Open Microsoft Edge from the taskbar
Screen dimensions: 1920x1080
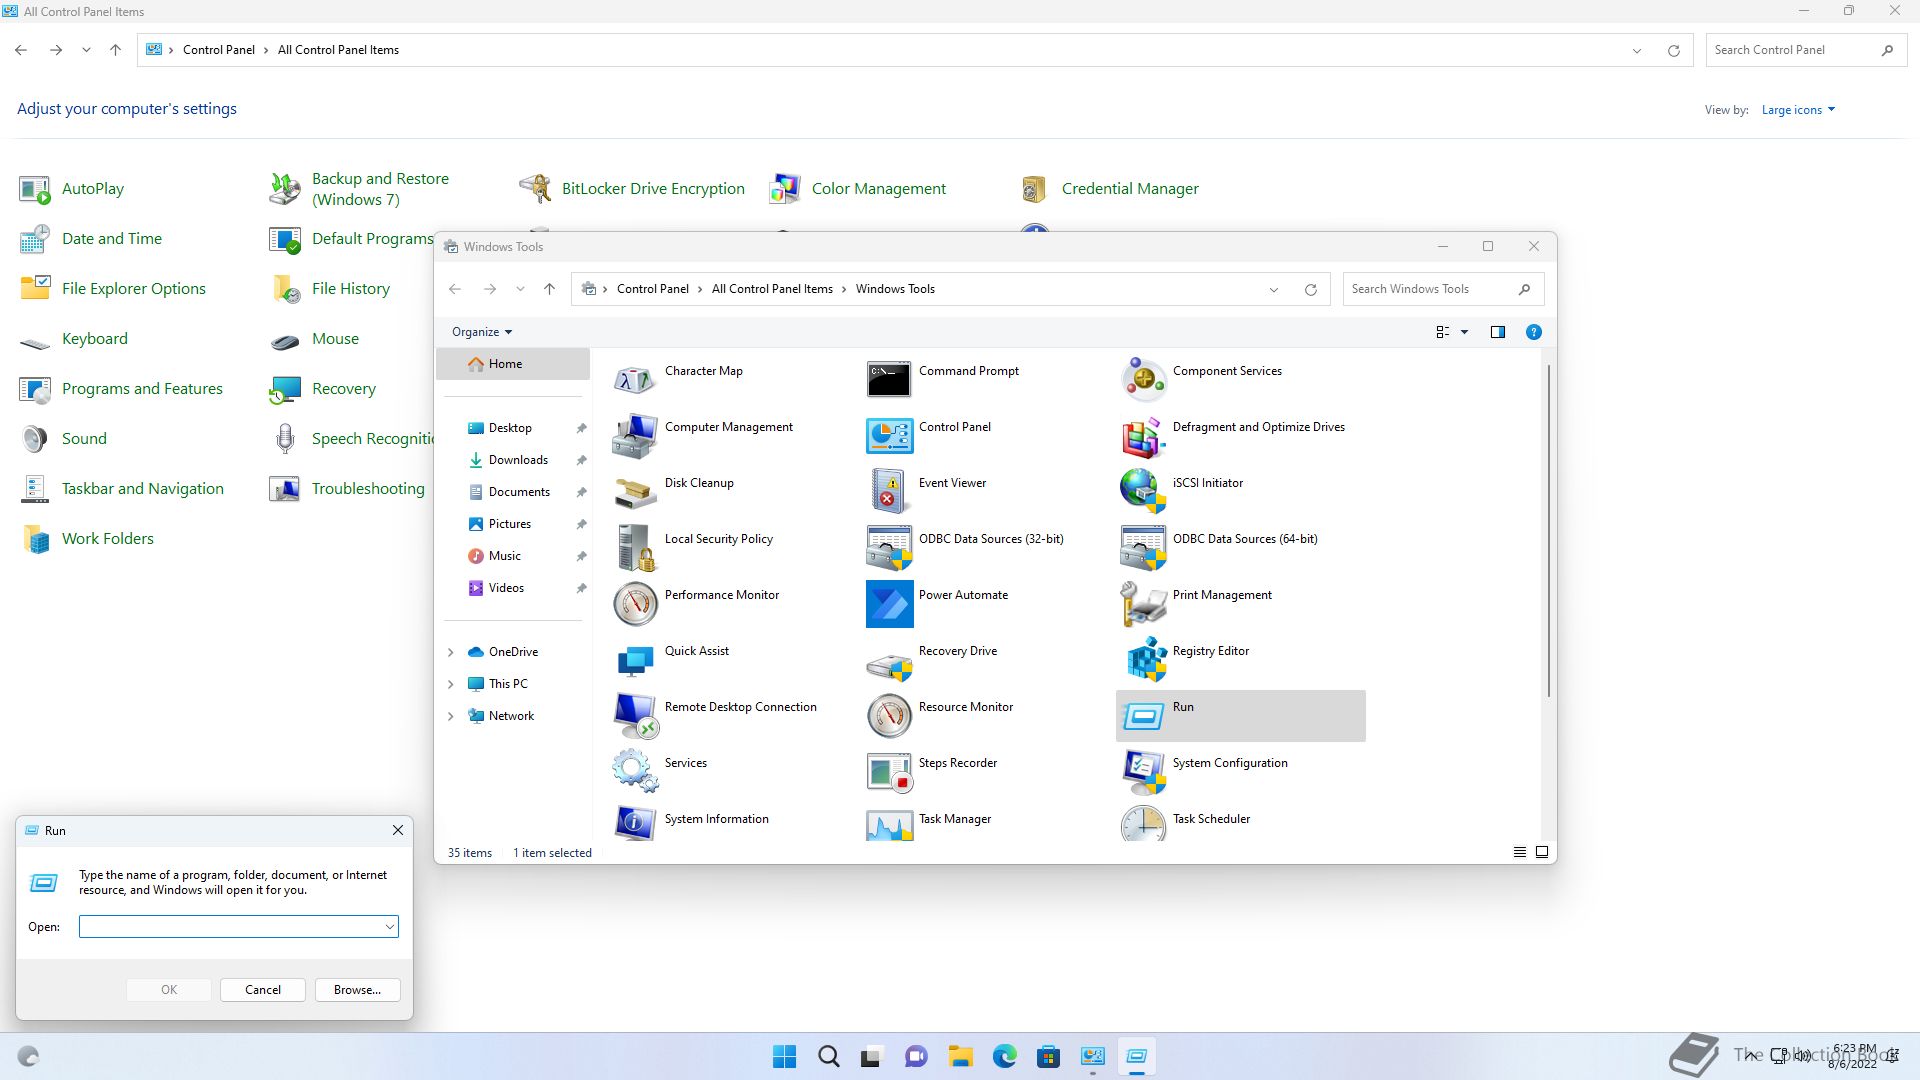[x=1004, y=1056]
